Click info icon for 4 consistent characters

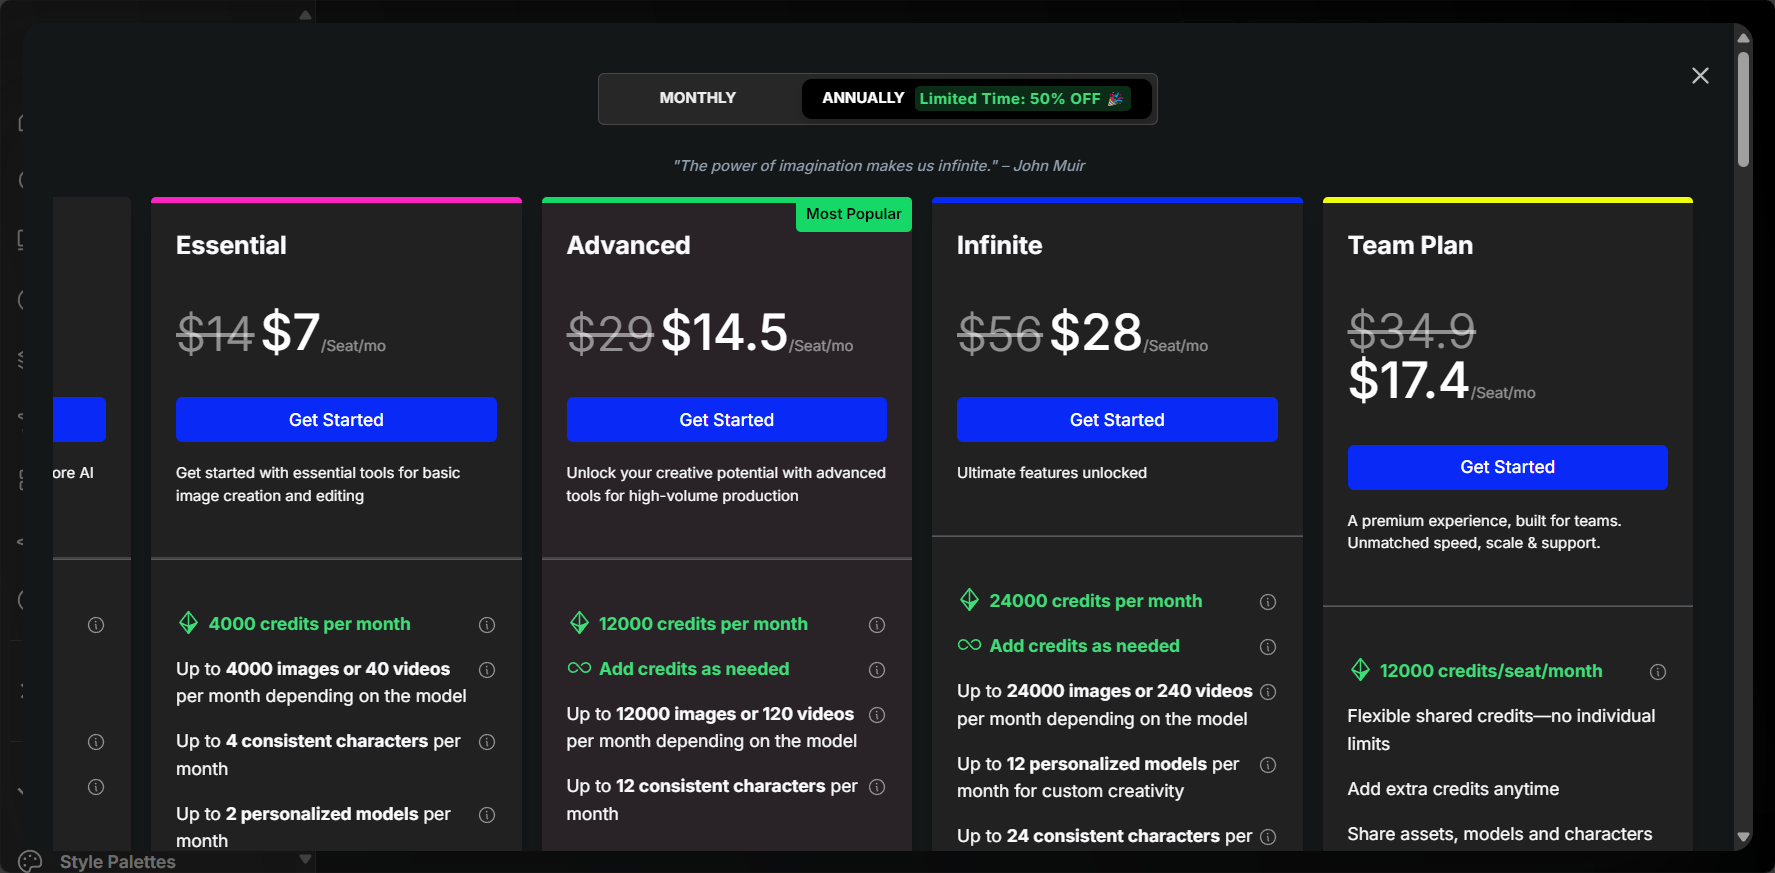487,742
